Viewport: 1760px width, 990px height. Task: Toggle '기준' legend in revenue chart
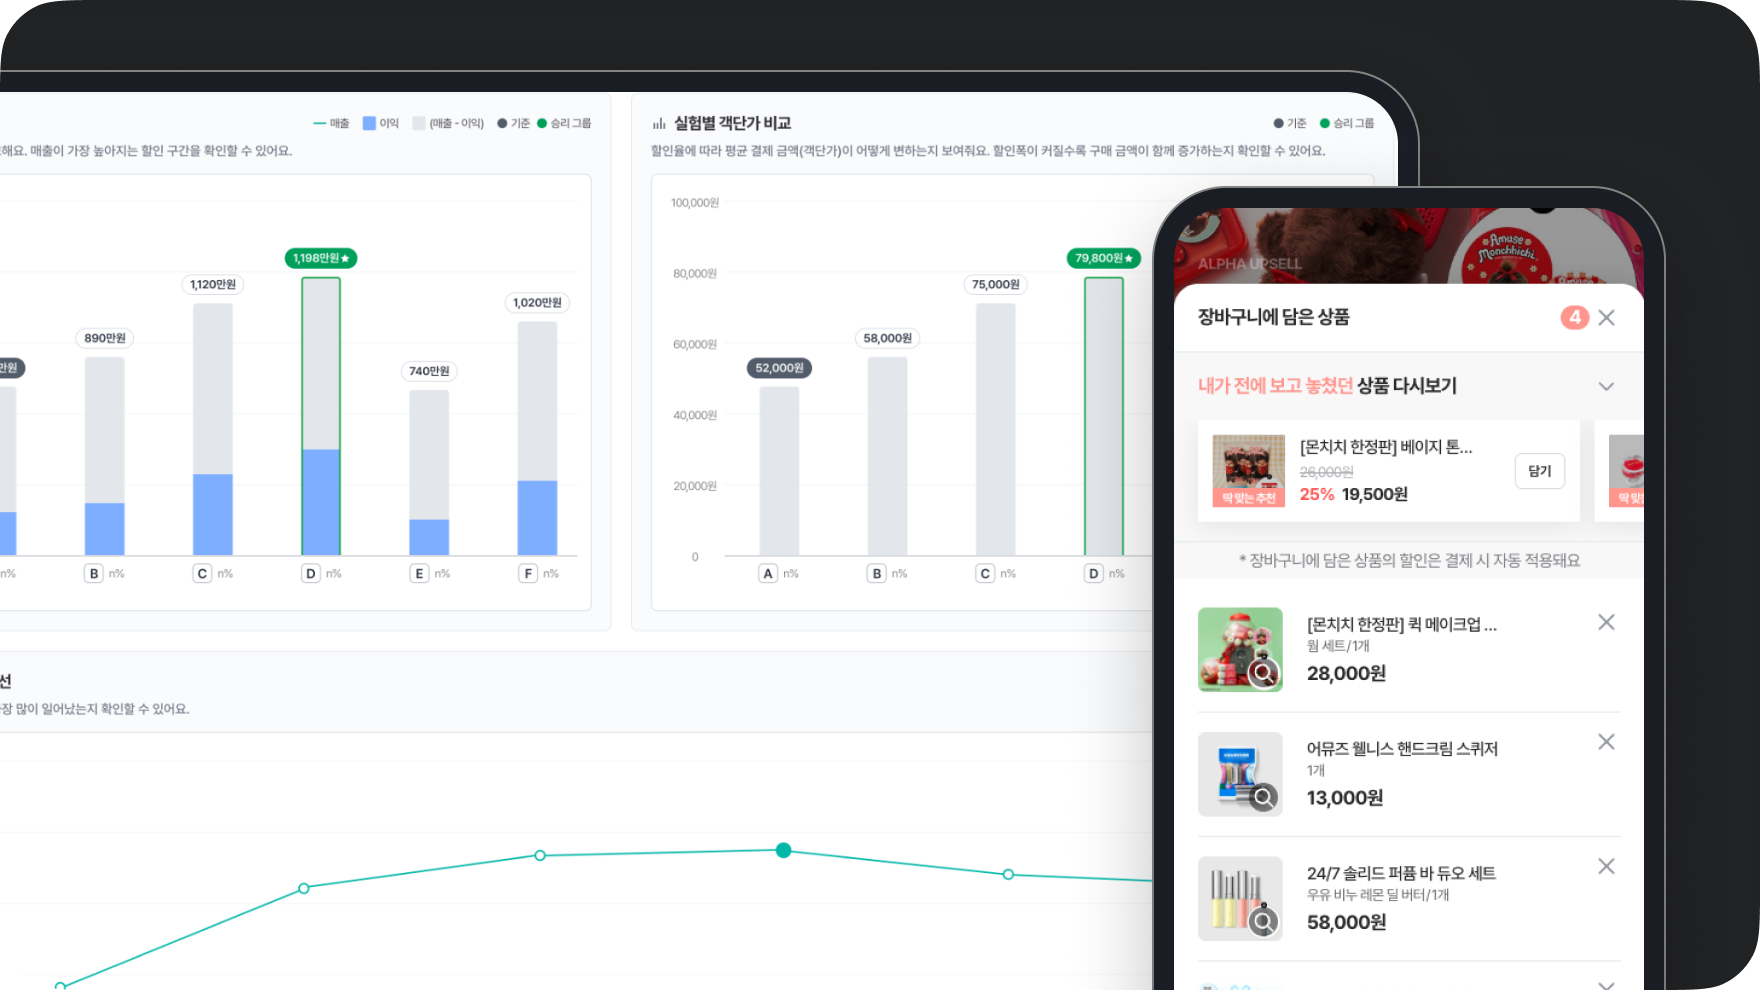(513, 123)
